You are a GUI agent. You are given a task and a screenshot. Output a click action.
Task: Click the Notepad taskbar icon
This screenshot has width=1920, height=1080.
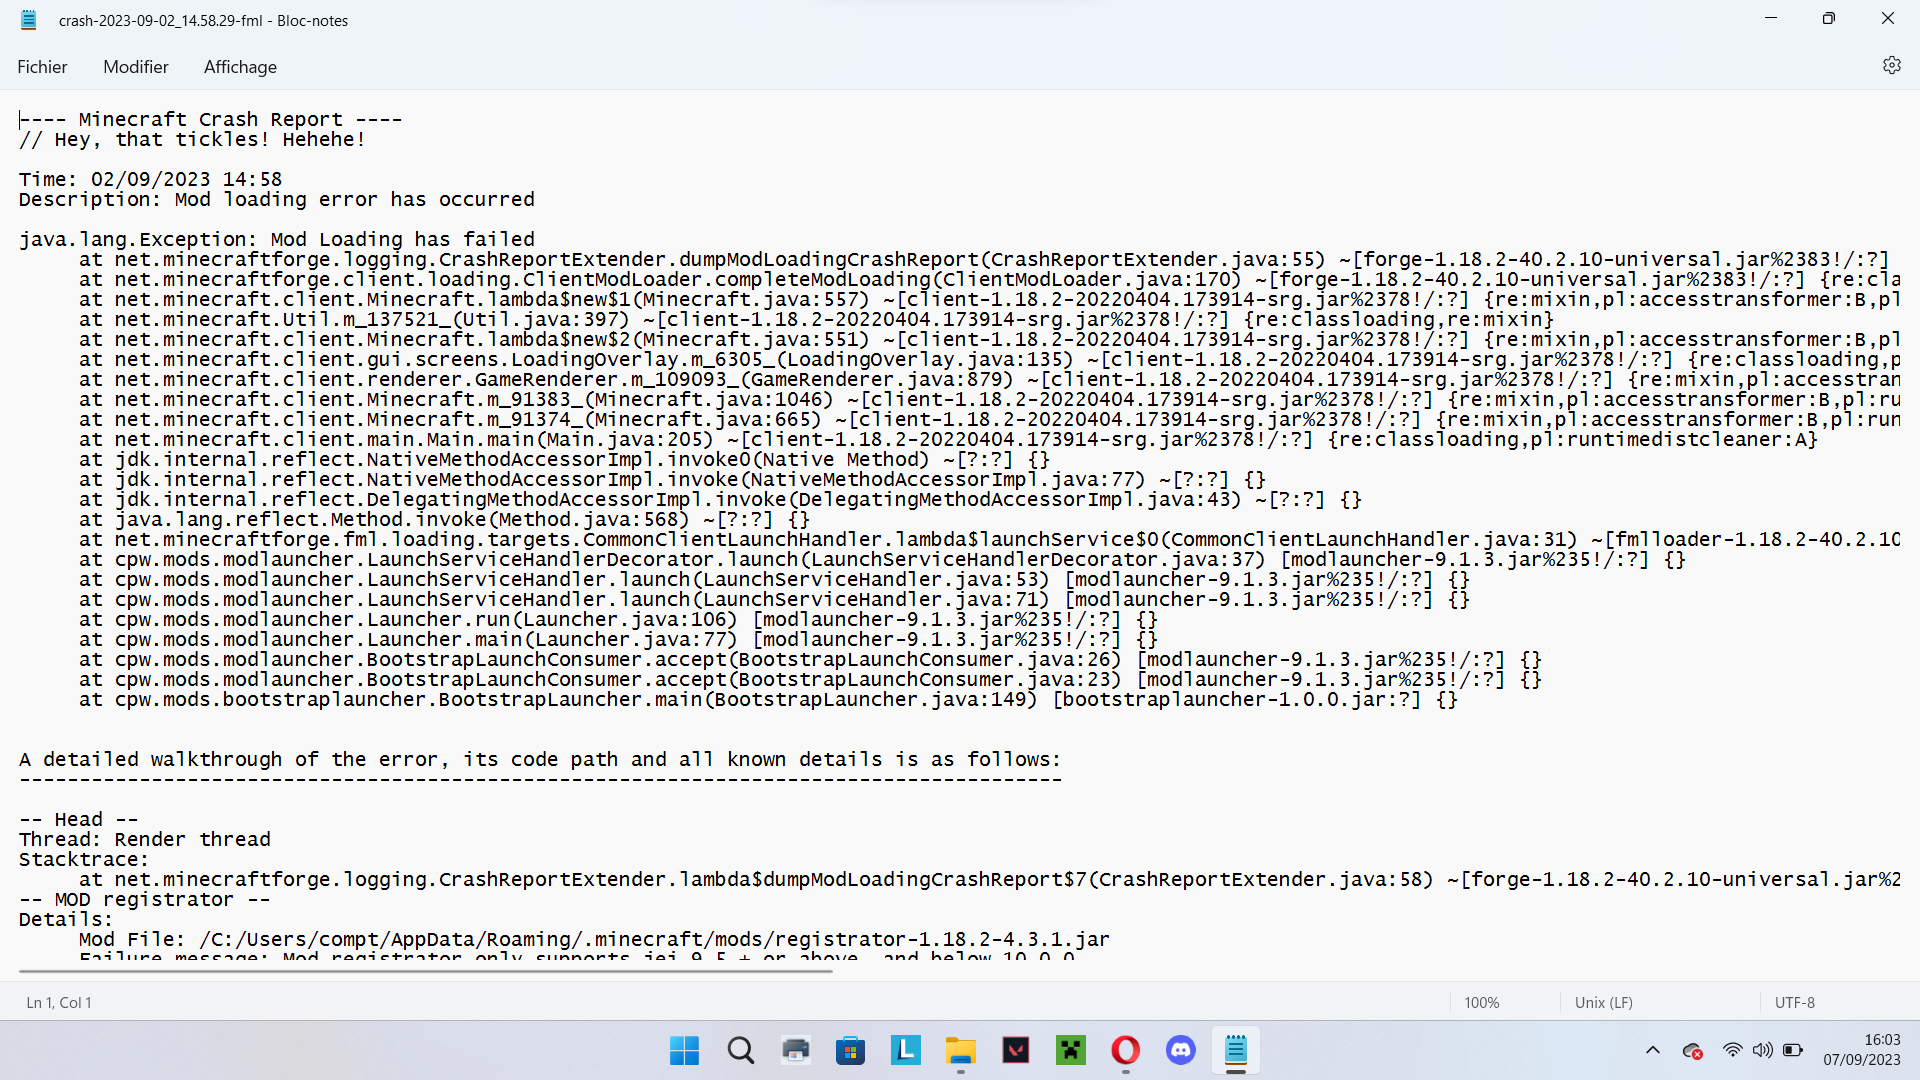click(1236, 1050)
